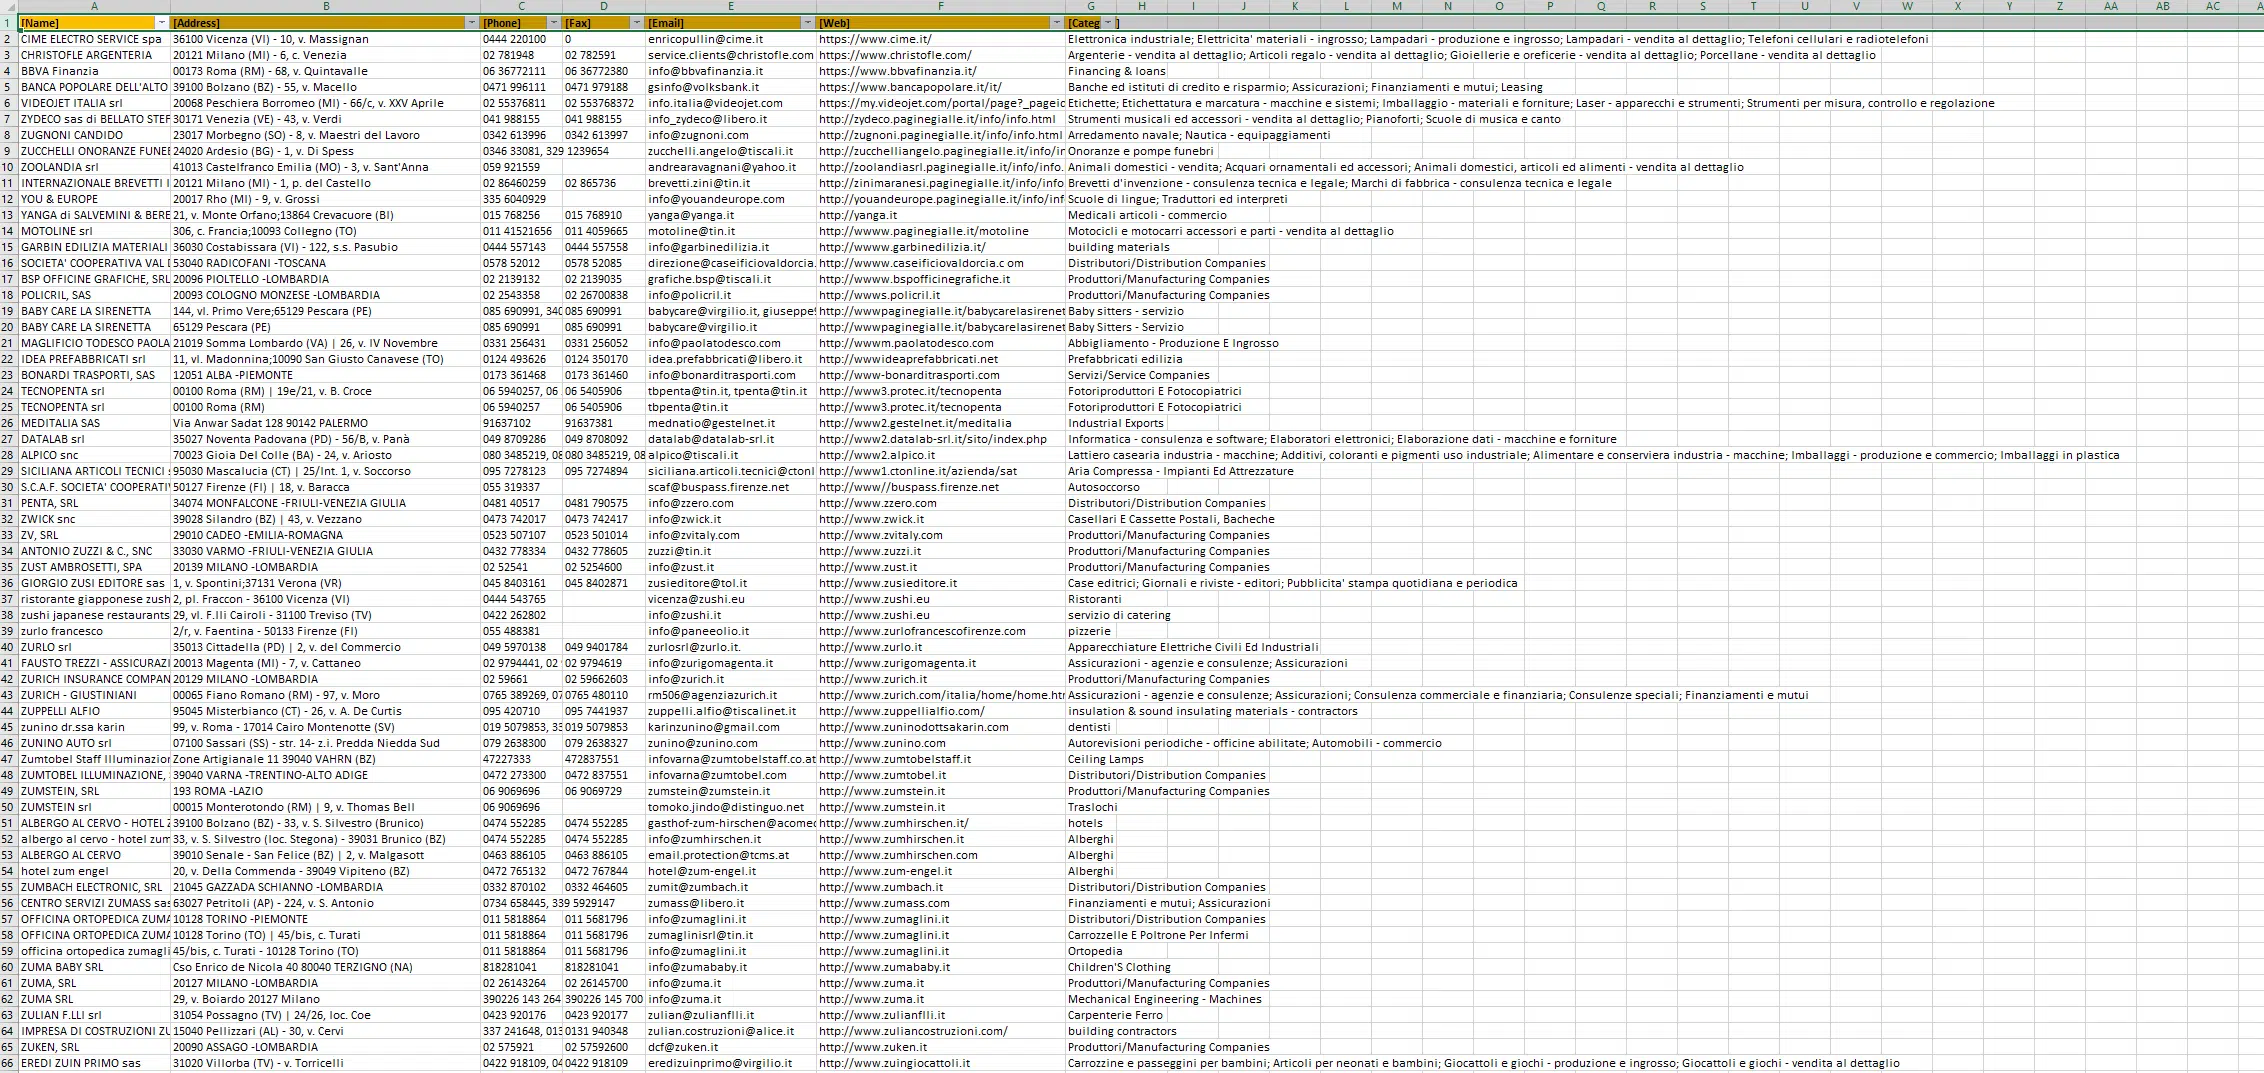Select the info@bbvafinanzia.it email cell
The width and height of the screenshot is (2264, 1073).
730,71
